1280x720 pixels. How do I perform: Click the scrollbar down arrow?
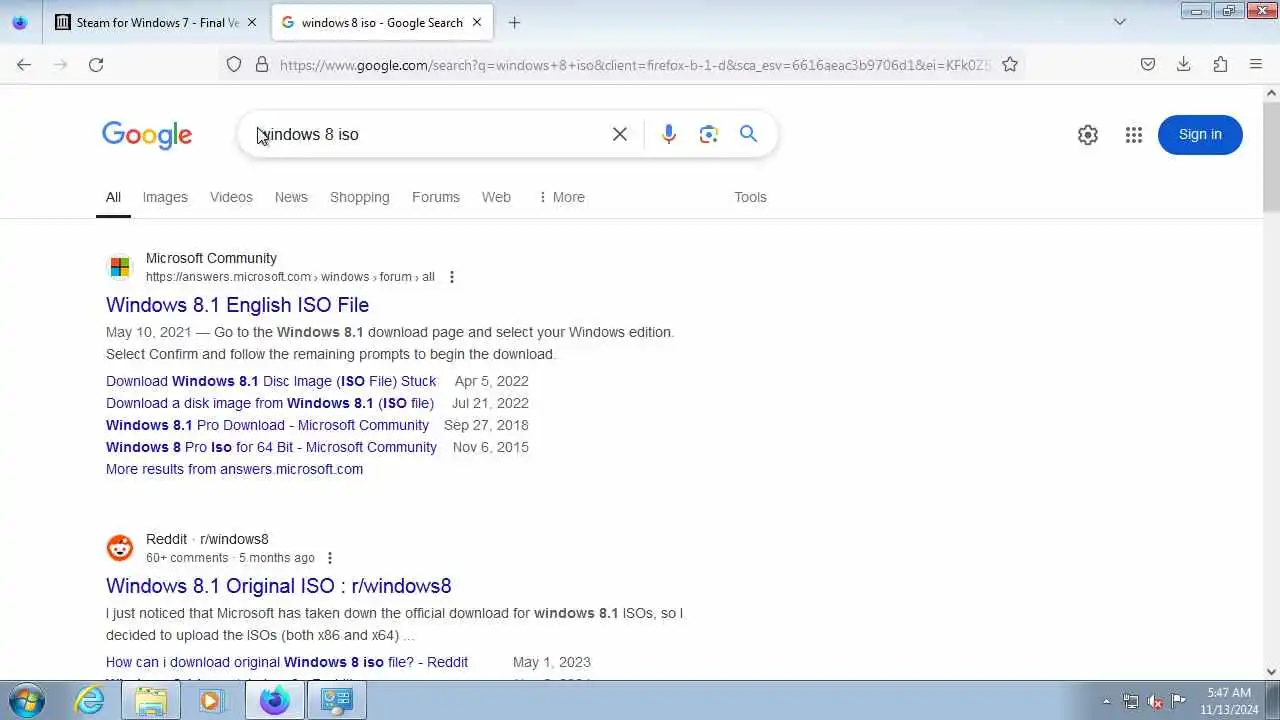pyautogui.click(x=1272, y=672)
